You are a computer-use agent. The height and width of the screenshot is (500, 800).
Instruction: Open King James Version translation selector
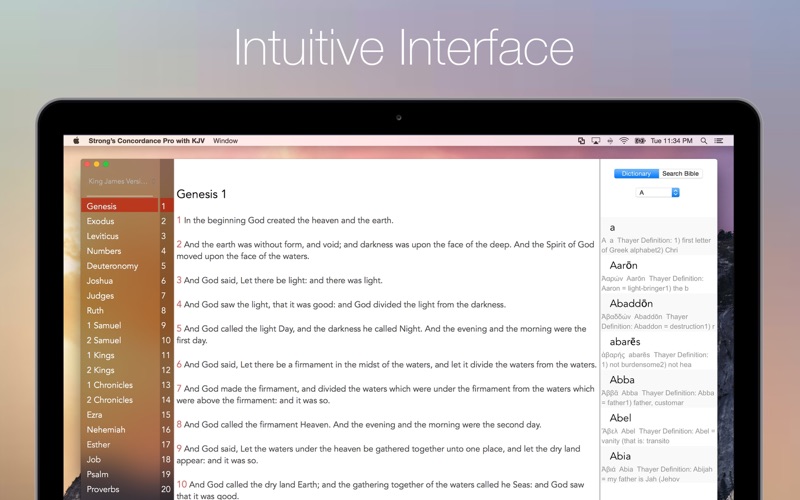click(121, 181)
